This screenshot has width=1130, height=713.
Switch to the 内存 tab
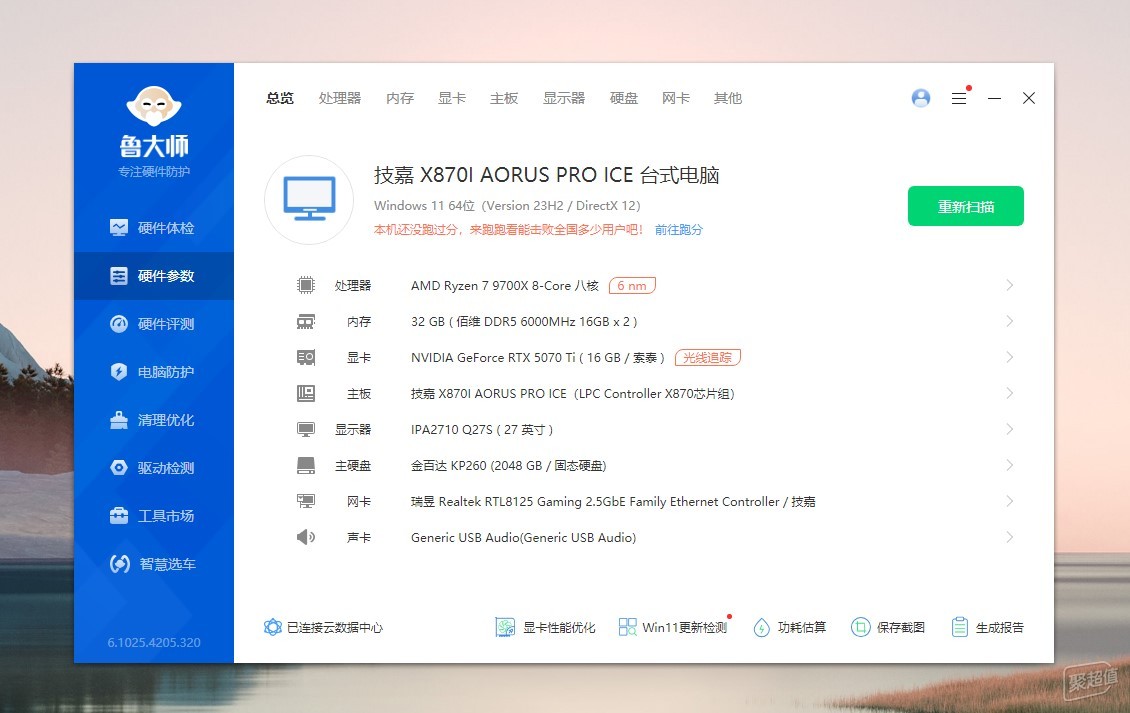point(400,98)
